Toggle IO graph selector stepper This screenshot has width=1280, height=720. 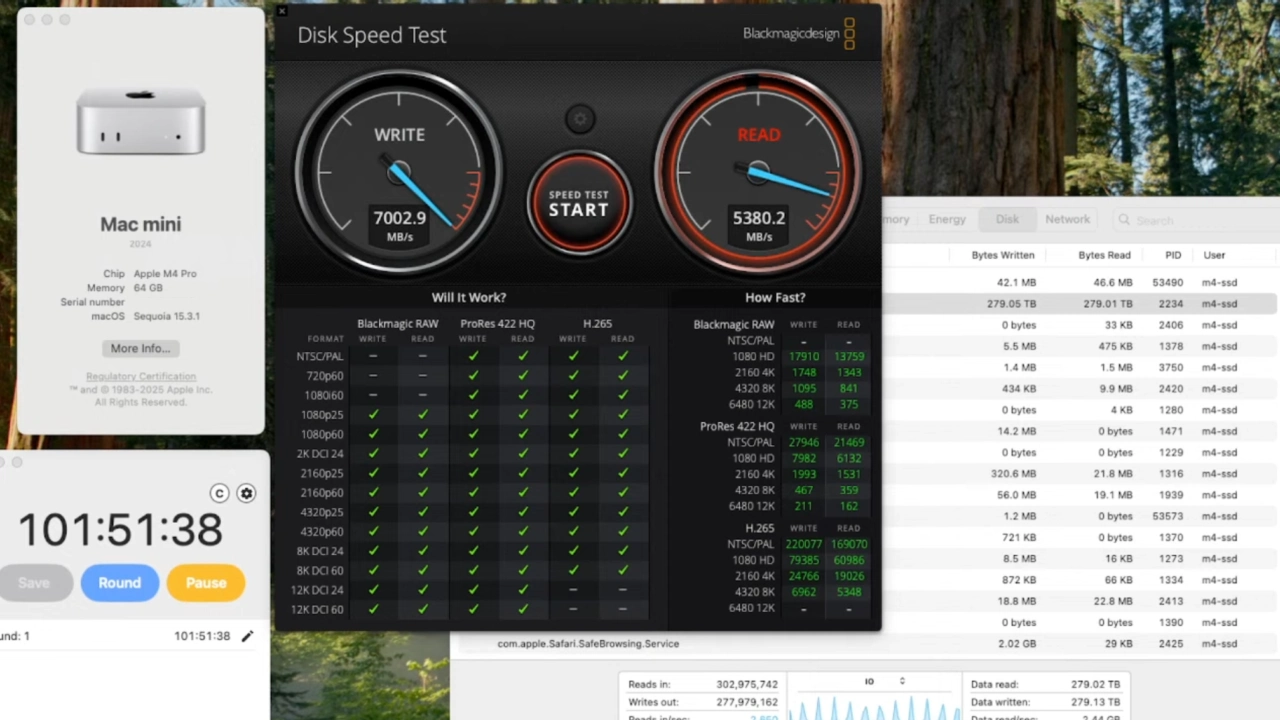pos(902,681)
